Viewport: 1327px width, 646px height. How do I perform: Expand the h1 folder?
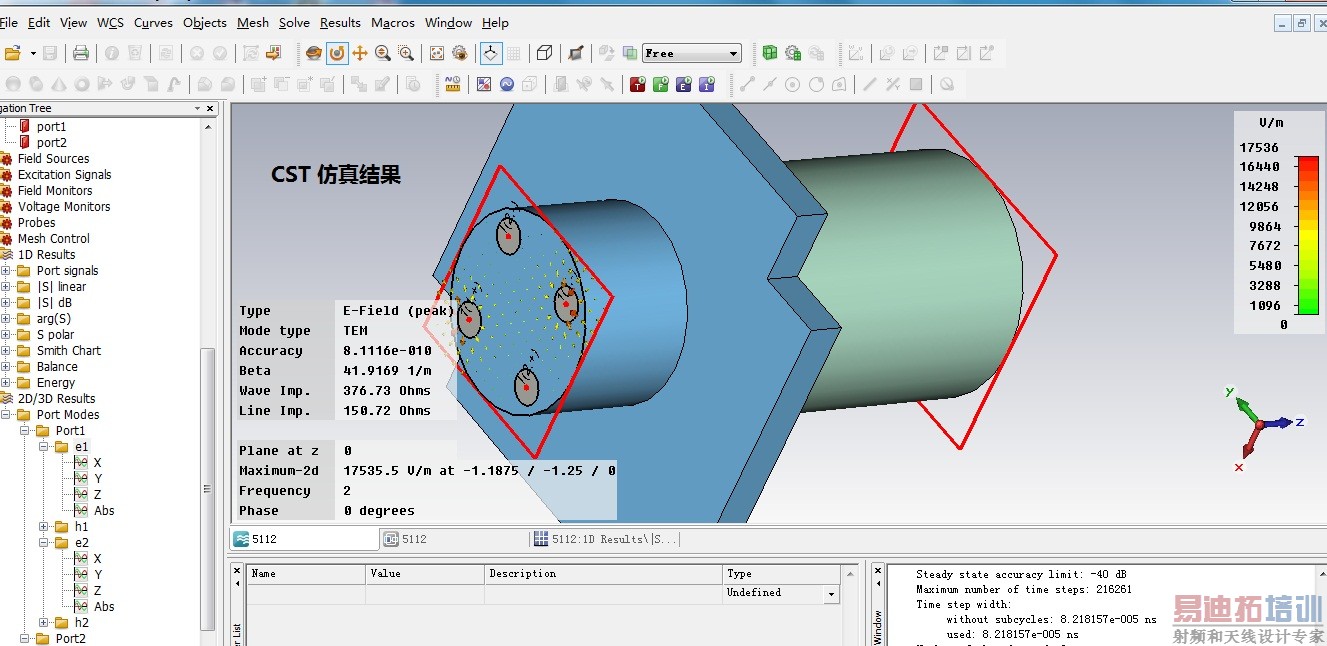coord(44,527)
